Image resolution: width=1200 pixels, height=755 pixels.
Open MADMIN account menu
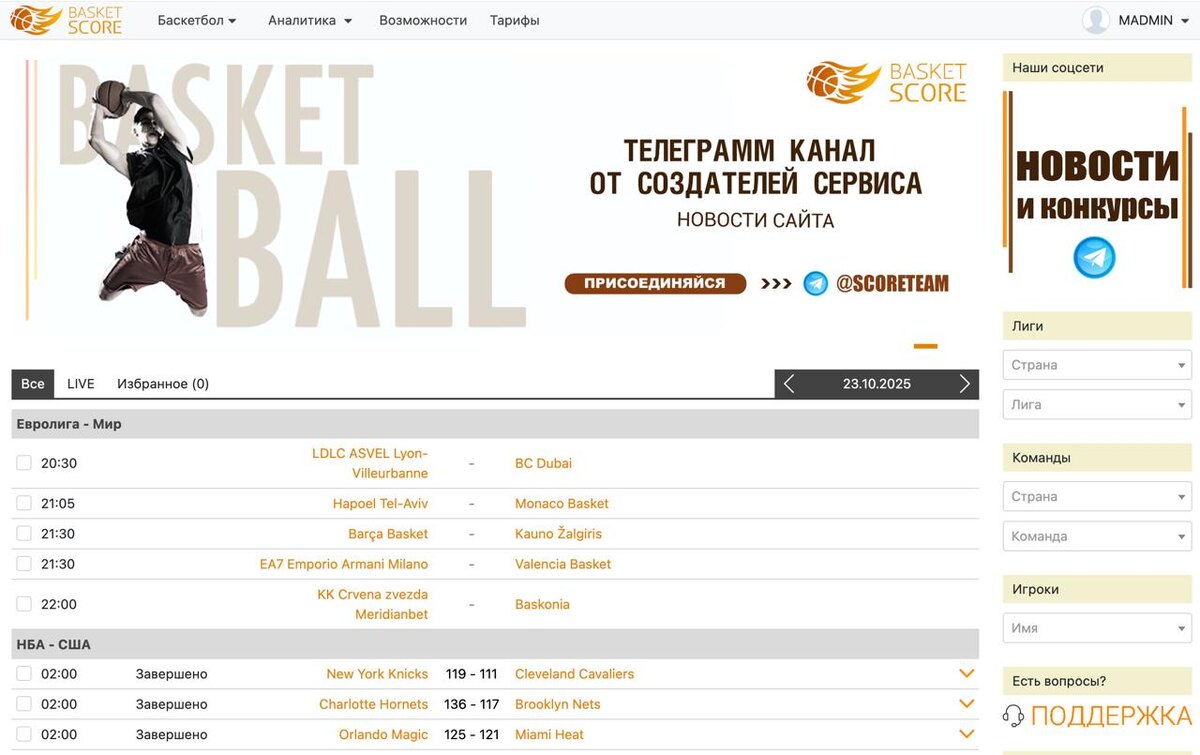tap(1154, 20)
